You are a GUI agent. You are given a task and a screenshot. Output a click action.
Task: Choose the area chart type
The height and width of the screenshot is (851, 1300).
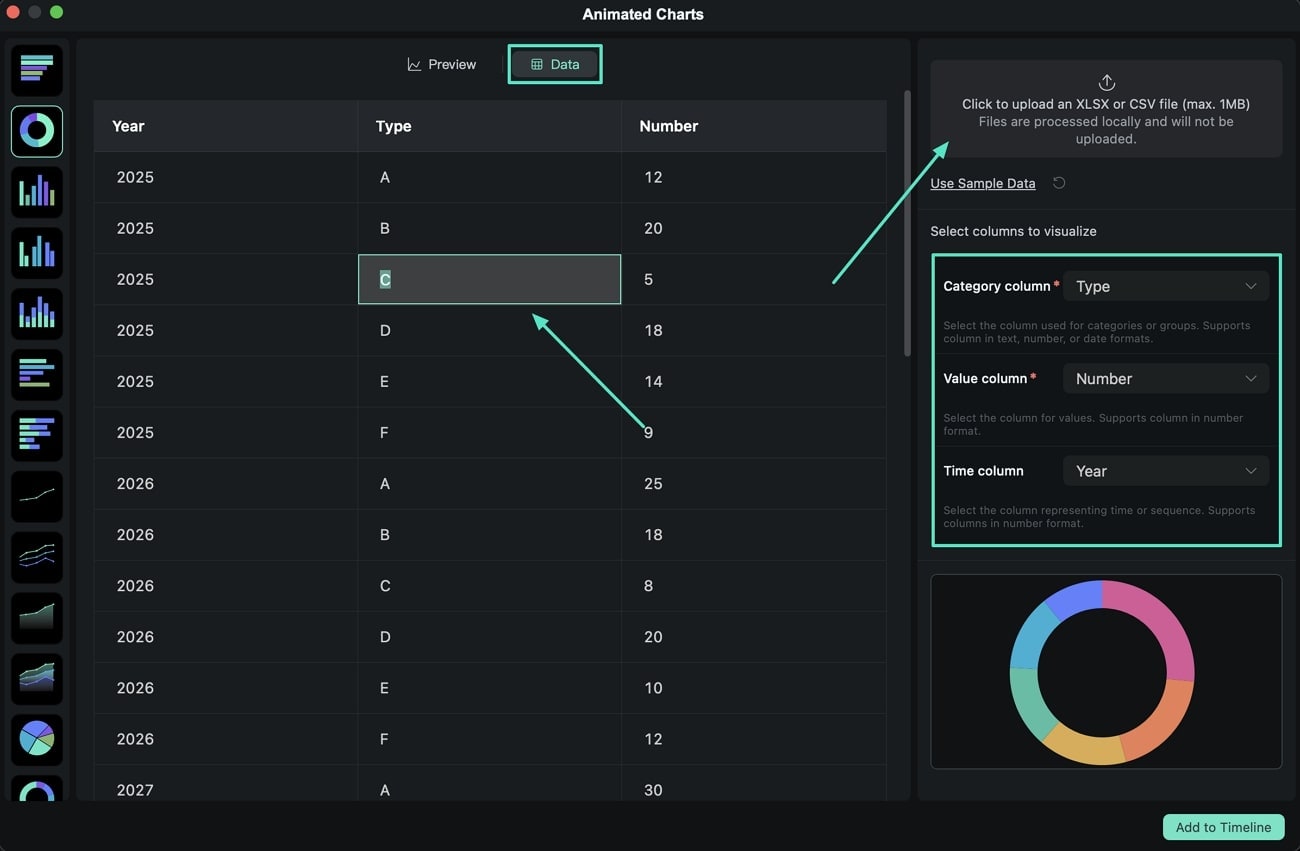click(x=36, y=618)
